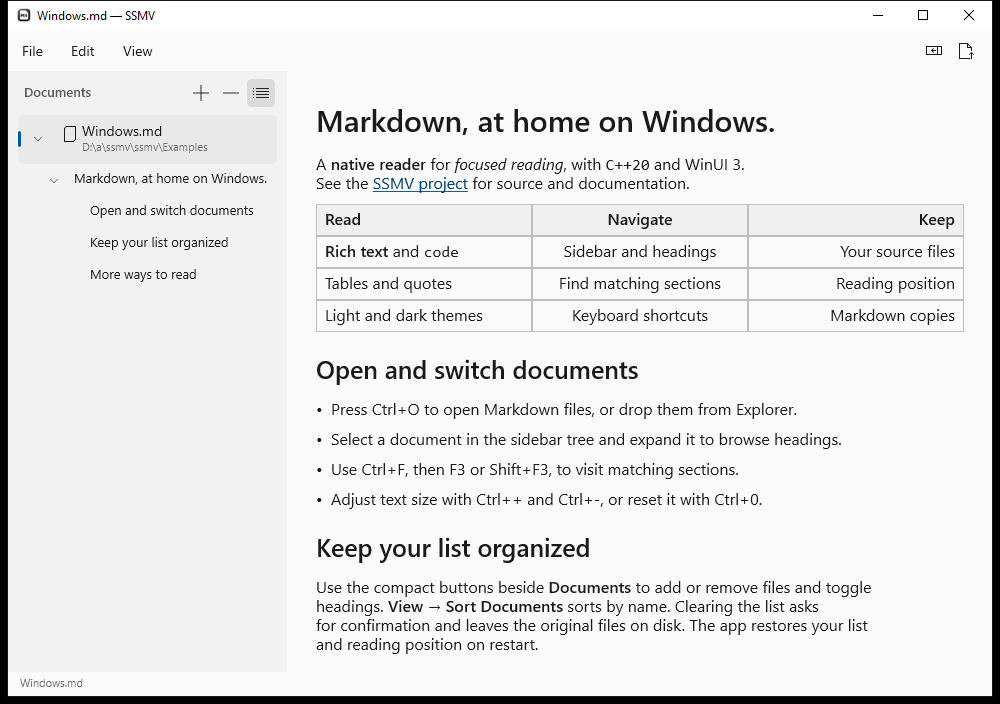Click the add document plus icon
The image size is (1000, 704).
click(201, 93)
